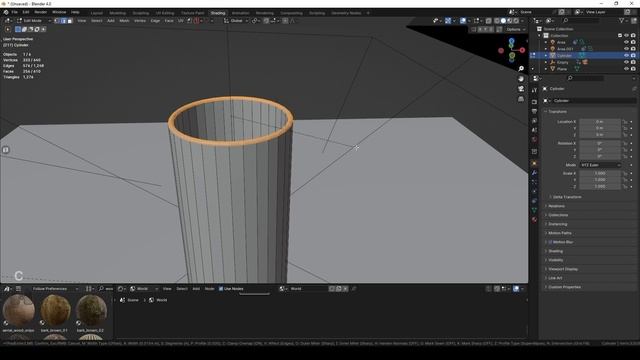
Task: Open the File menu
Action: [14, 12]
